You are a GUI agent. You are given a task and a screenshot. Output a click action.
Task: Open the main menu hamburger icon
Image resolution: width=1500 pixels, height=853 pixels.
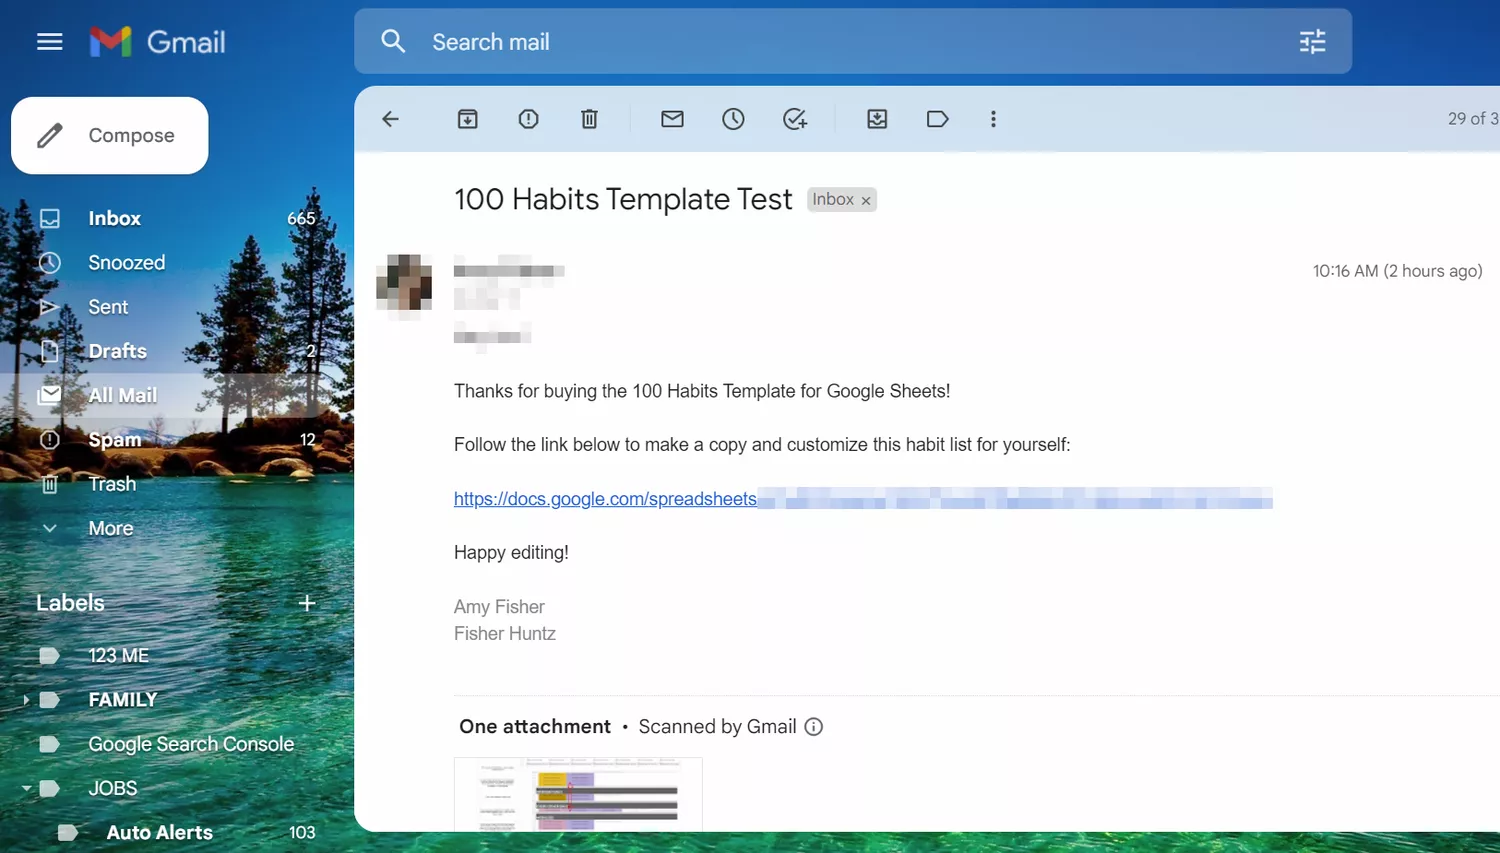click(x=49, y=42)
